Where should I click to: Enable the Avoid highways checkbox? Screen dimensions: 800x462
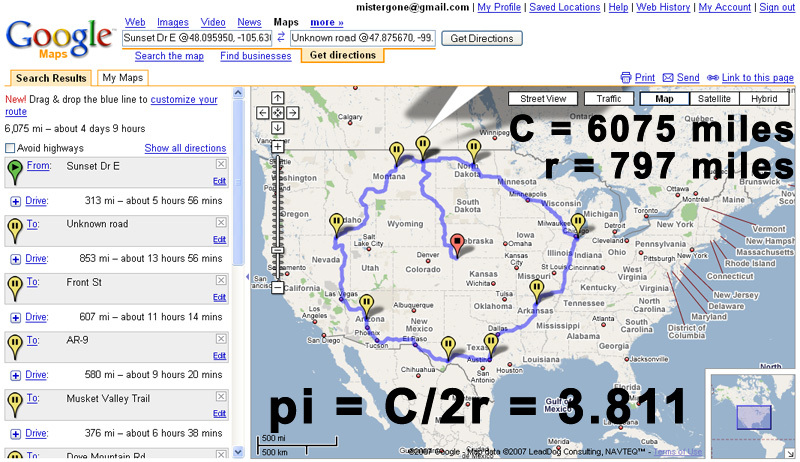coord(10,148)
